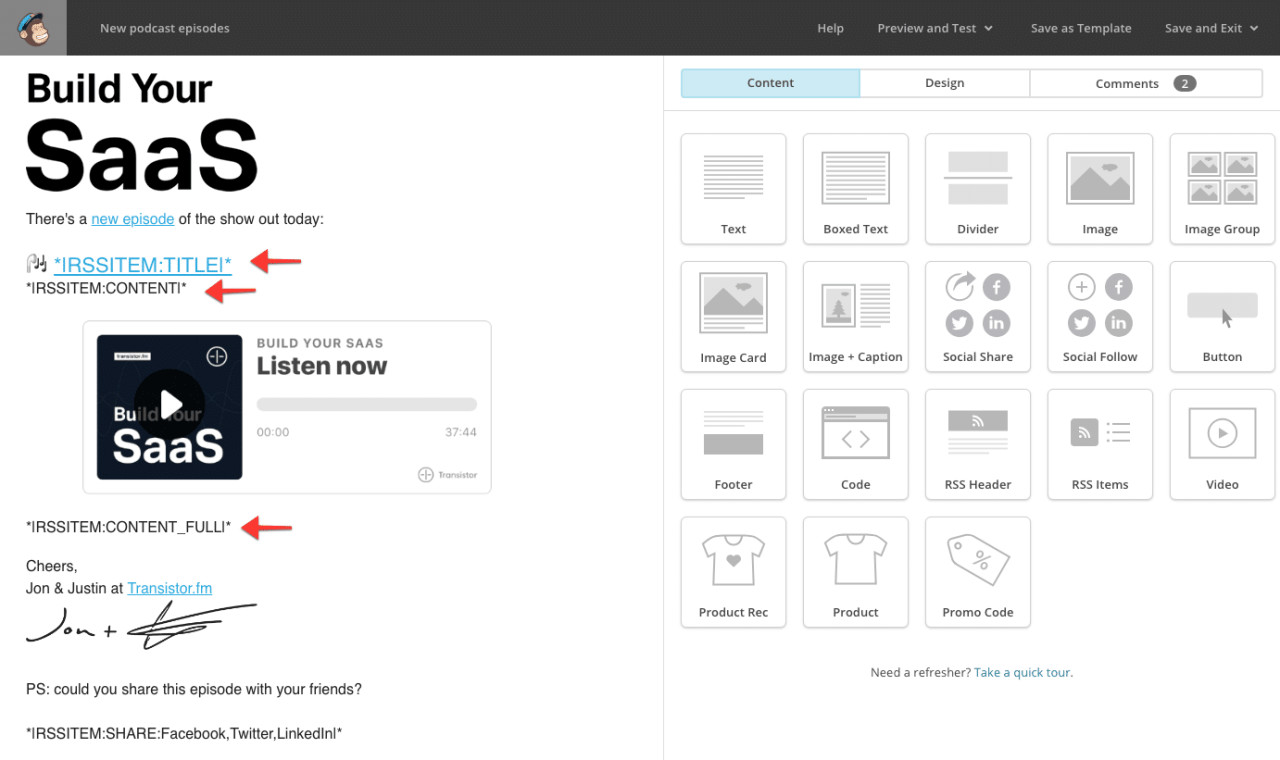Select the Social Follow block
Image resolution: width=1280 pixels, height=760 pixels.
point(1099,316)
